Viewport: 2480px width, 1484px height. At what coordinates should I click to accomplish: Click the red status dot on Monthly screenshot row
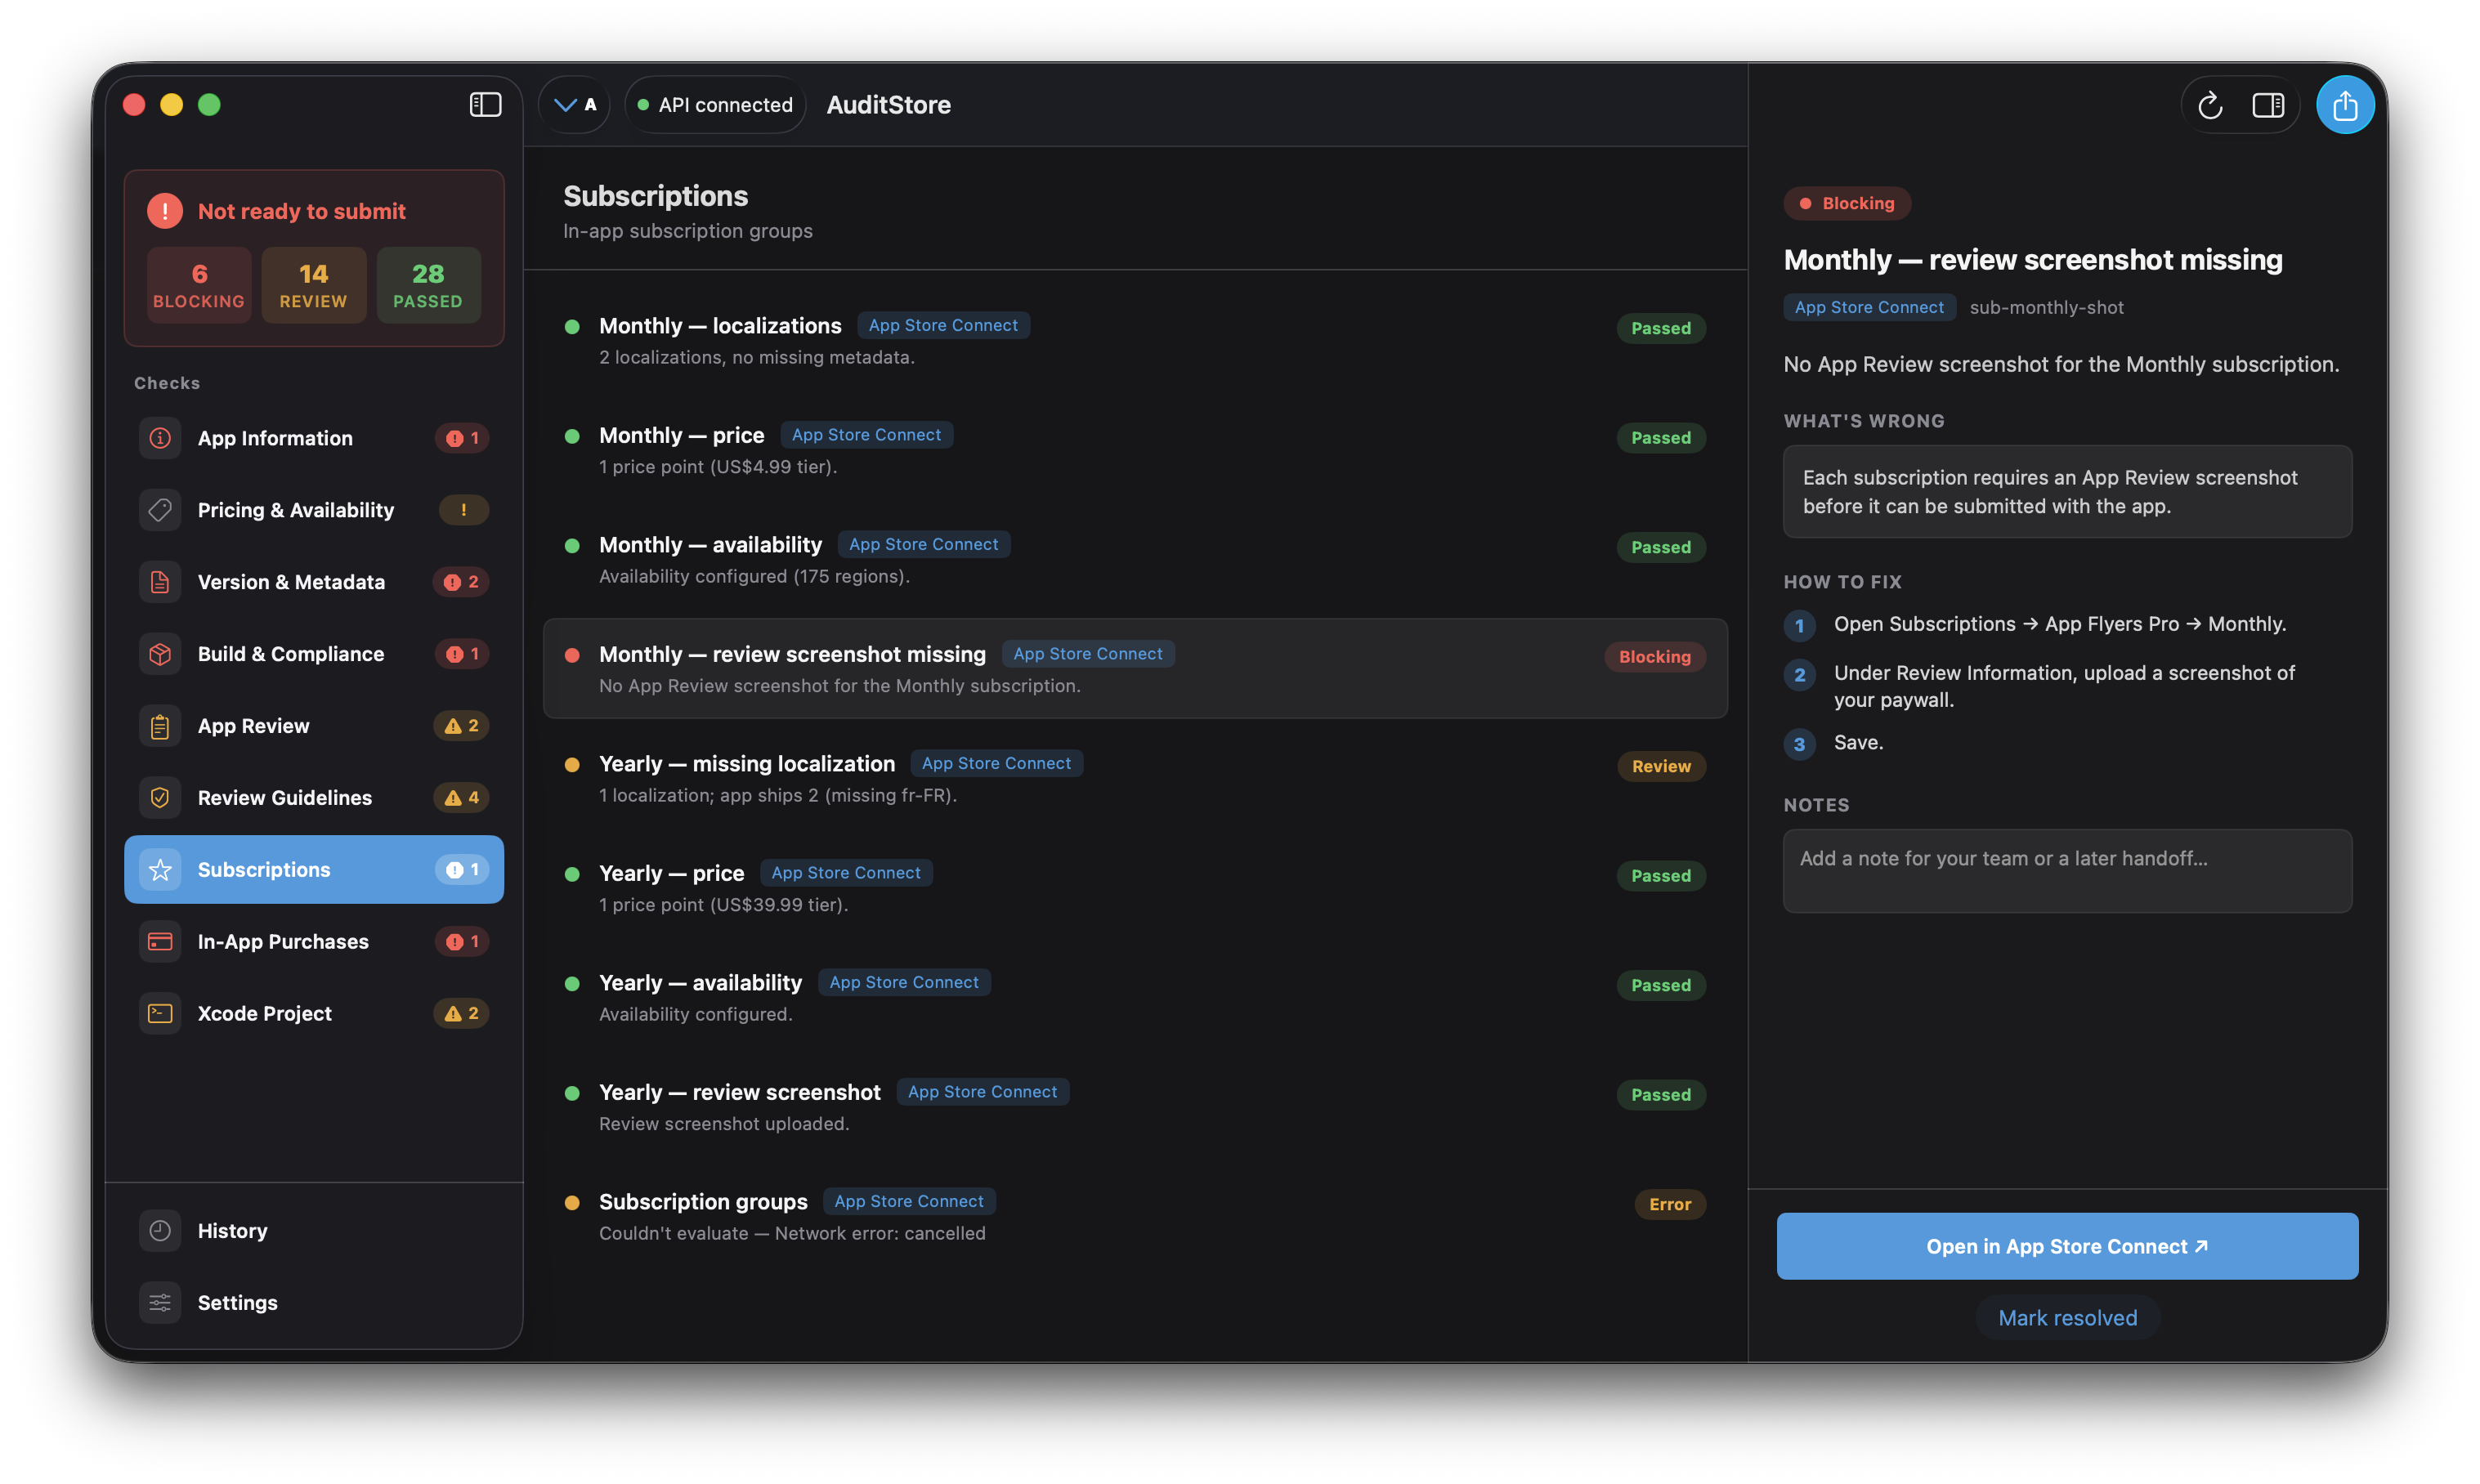(x=572, y=655)
